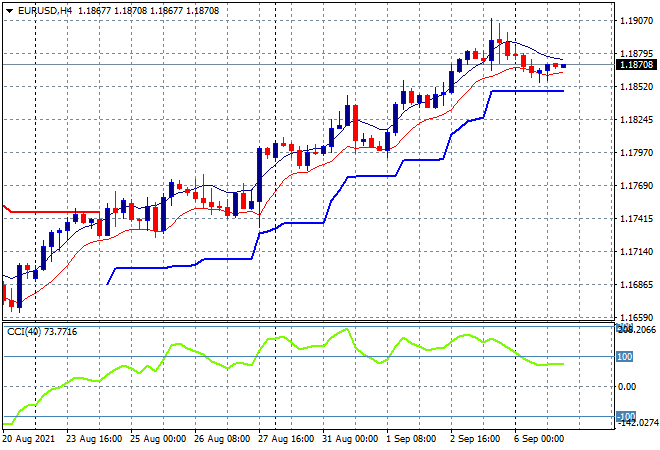The height and width of the screenshot is (450, 660).
Task: Click the CCI(40) 73.7716 indicator label
Action: [x=42, y=332]
